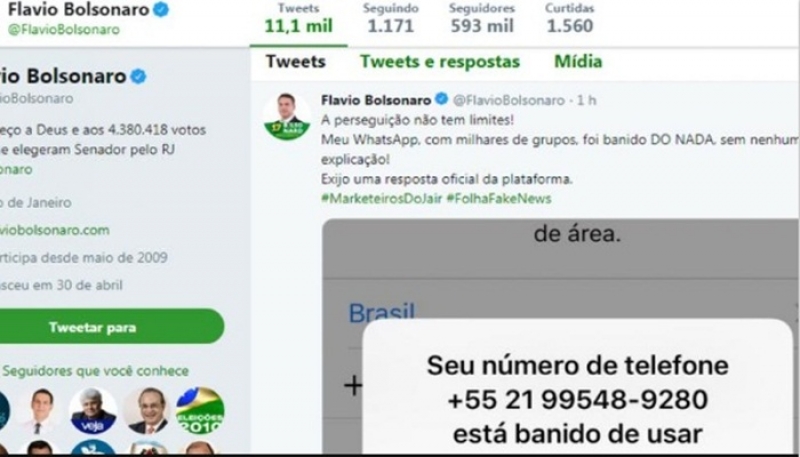This screenshot has height=457, width=800.
Task: Open the Seguidores 593 mil list
Action: point(482,19)
